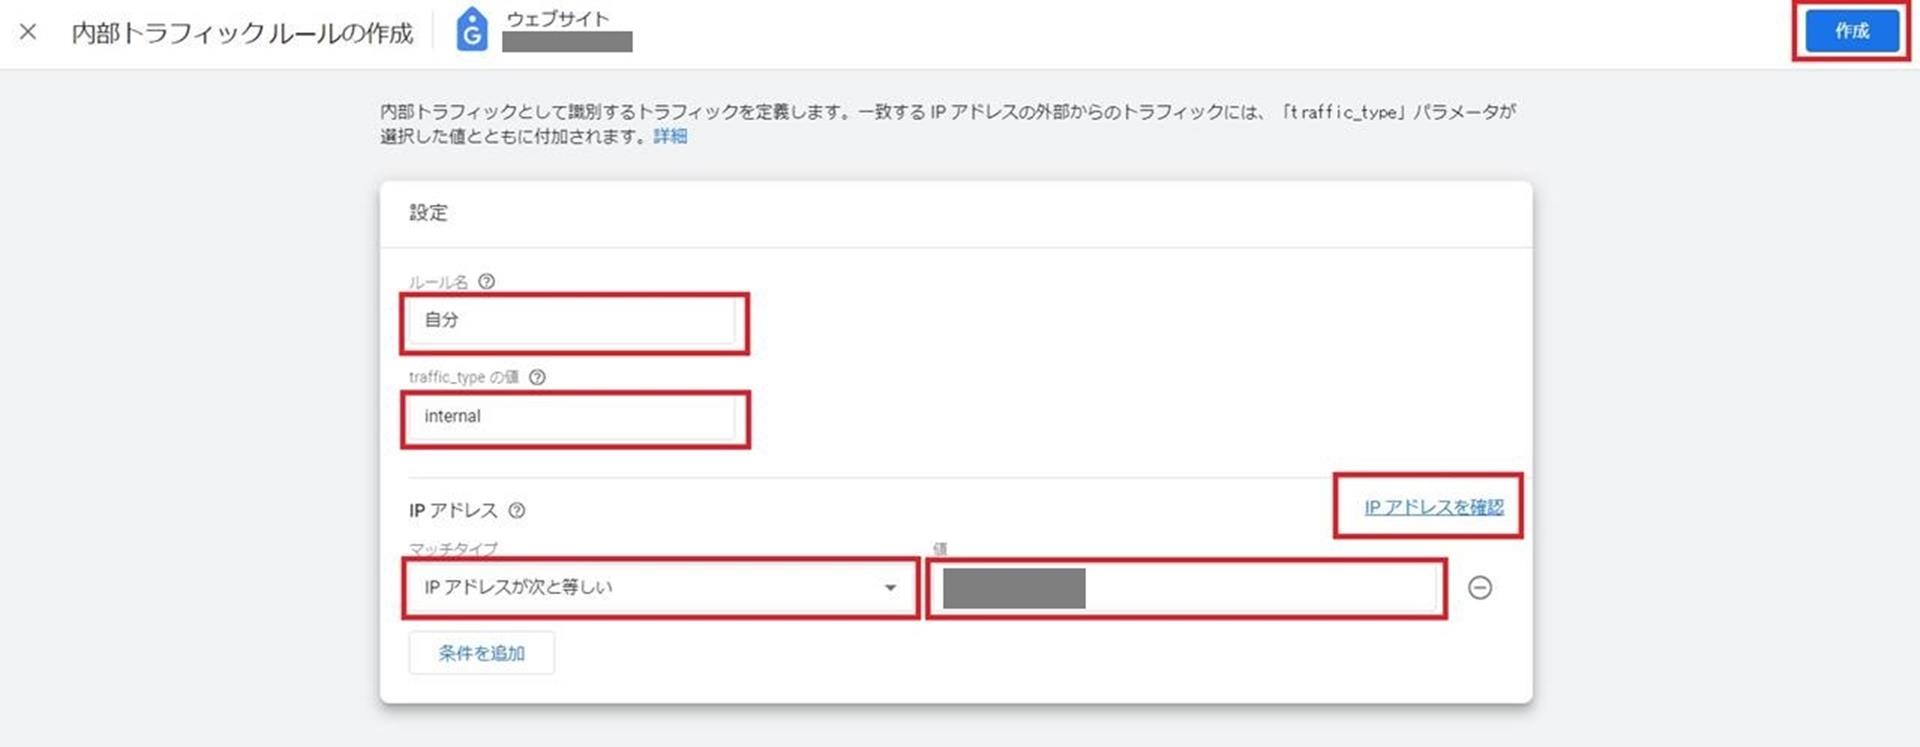Remove the IP condition with minus icon
The height and width of the screenshot is (747, 1920).
1480,588
